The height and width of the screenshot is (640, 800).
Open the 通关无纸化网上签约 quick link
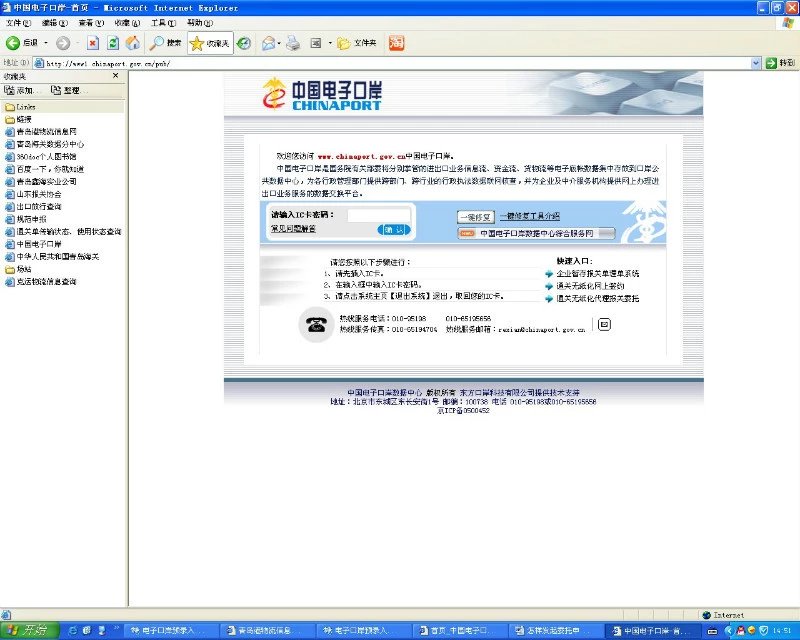point(590,286)
